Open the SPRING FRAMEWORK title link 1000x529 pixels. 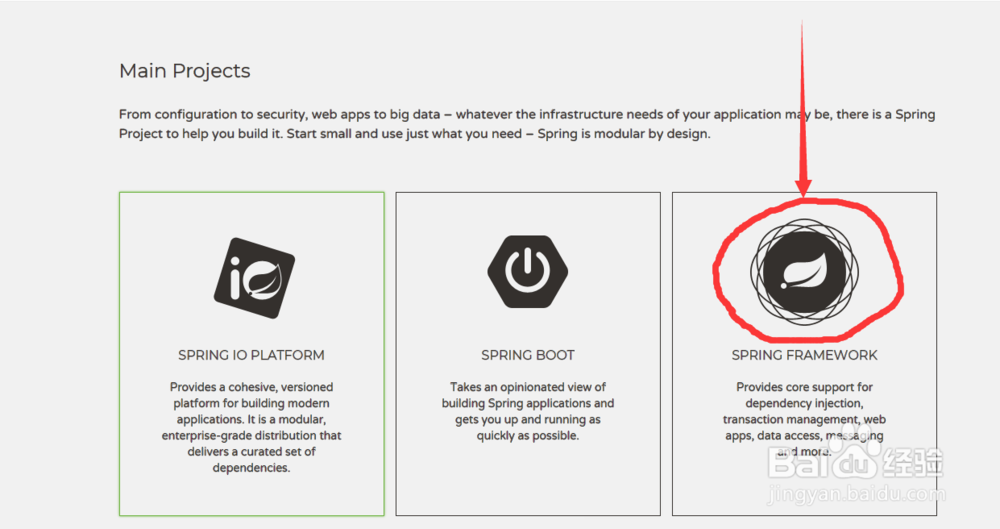804,355
